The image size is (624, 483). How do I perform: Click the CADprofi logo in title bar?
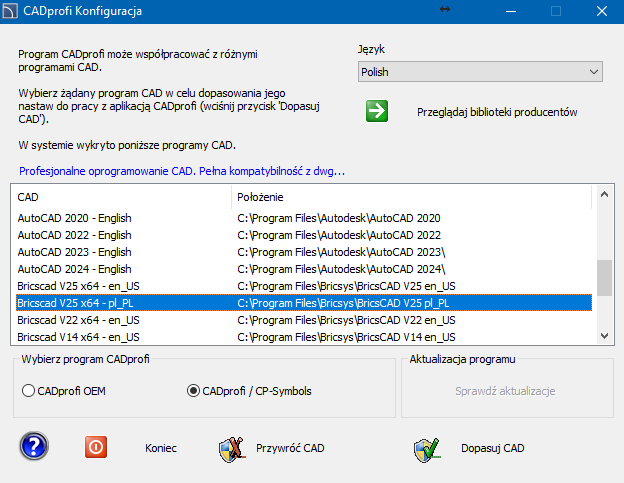point(10,11)
